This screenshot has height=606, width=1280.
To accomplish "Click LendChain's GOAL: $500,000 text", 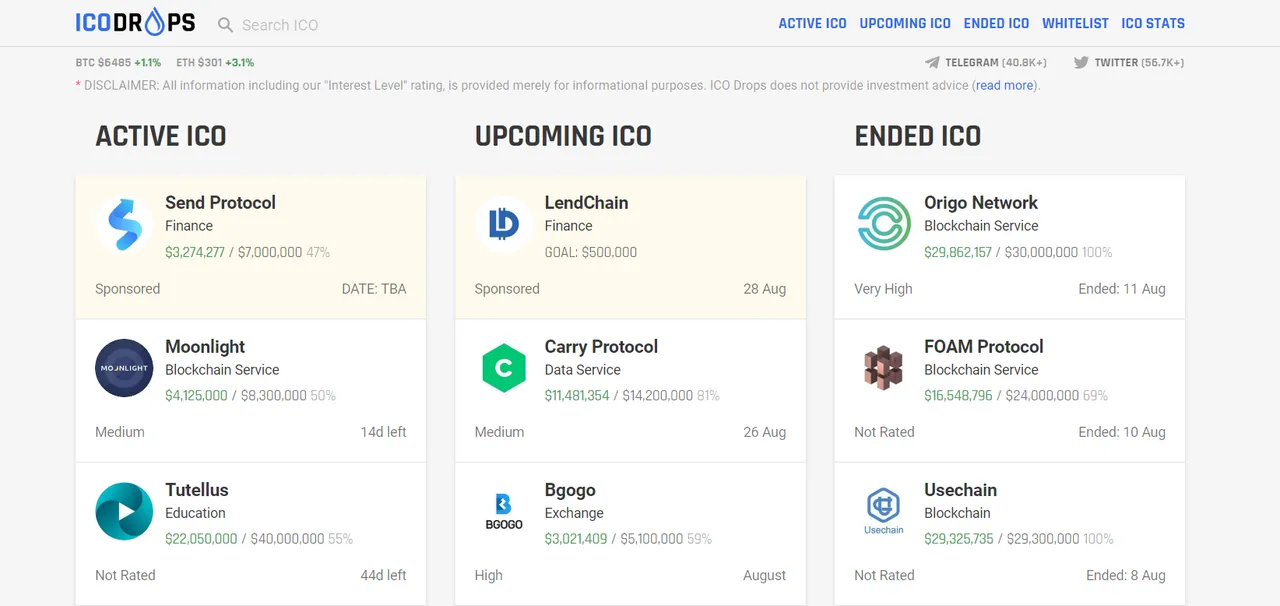I will point(590,252).
